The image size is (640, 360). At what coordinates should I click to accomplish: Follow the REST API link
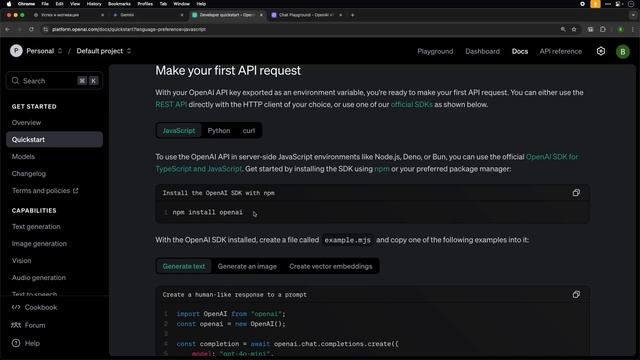pos(171,104)
